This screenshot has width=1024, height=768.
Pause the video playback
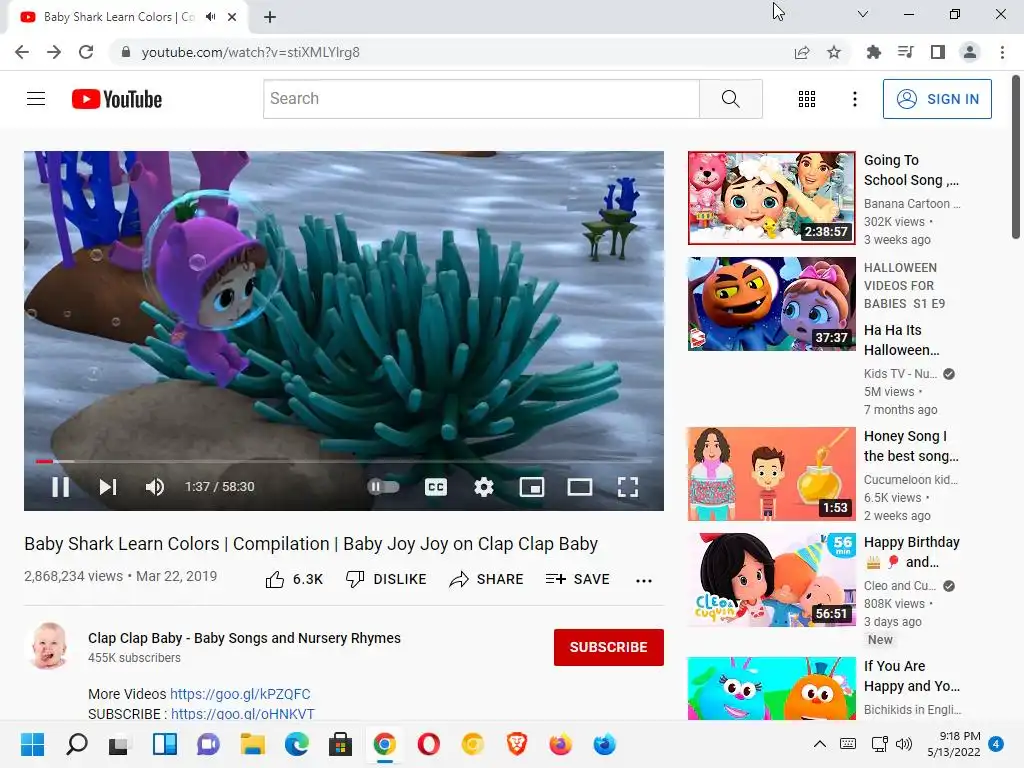point(61,487)
